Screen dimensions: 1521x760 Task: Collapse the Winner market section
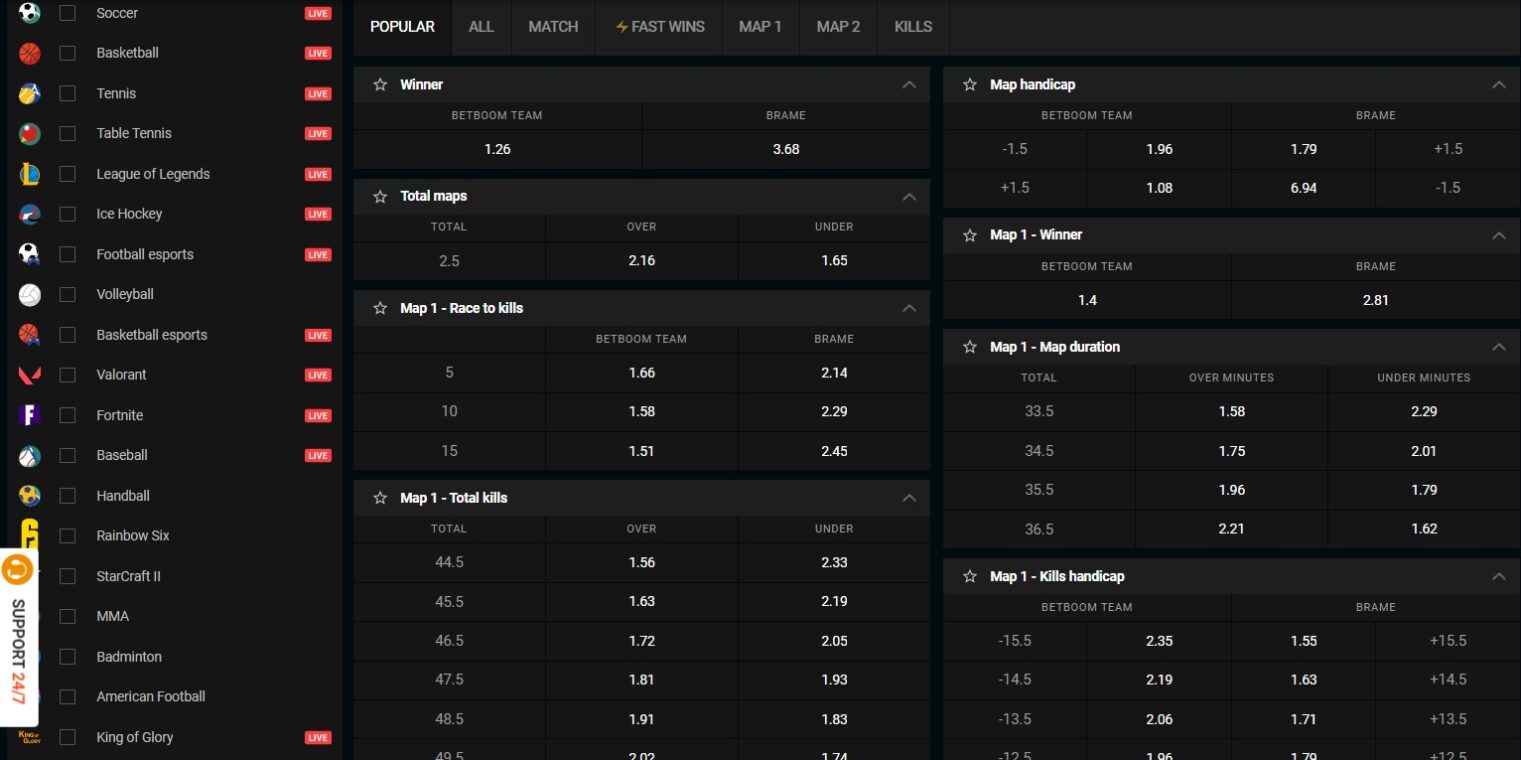click(908, 85)
